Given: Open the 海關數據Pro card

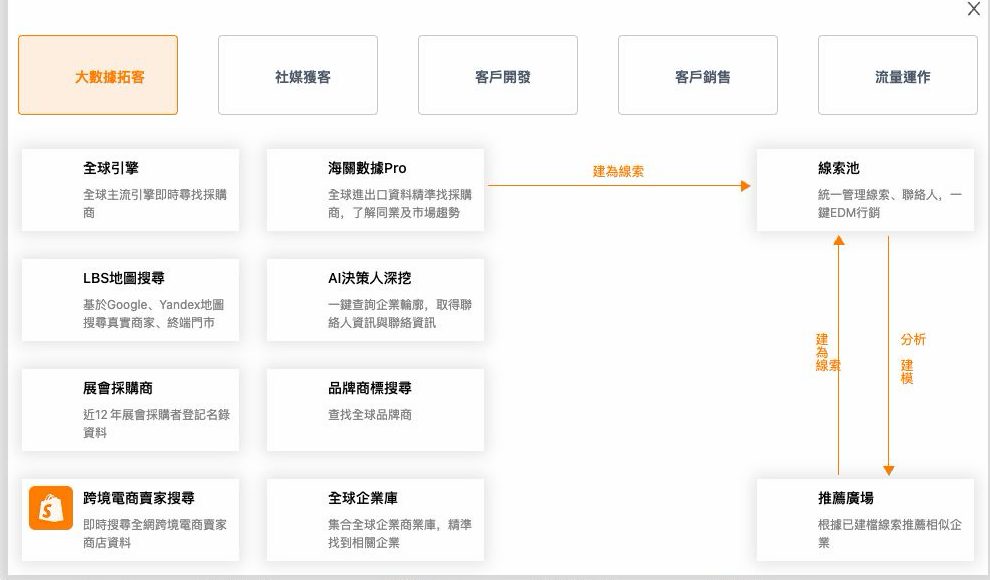Looking at the screenshot, I should (376, 190).
